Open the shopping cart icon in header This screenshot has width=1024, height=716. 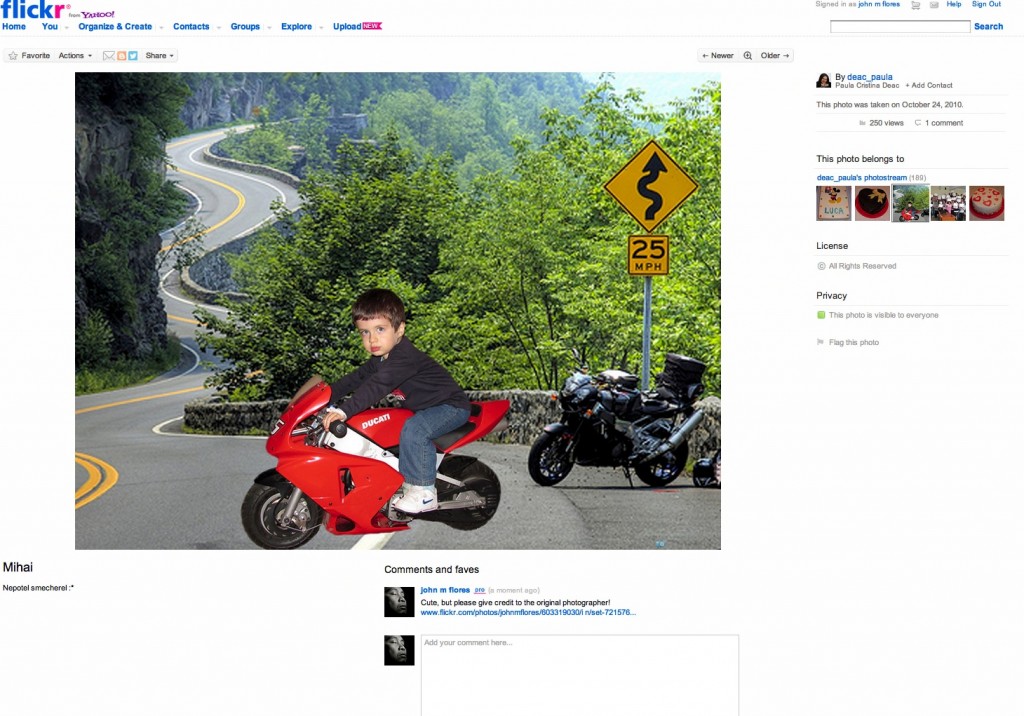(x=915, y=5)
